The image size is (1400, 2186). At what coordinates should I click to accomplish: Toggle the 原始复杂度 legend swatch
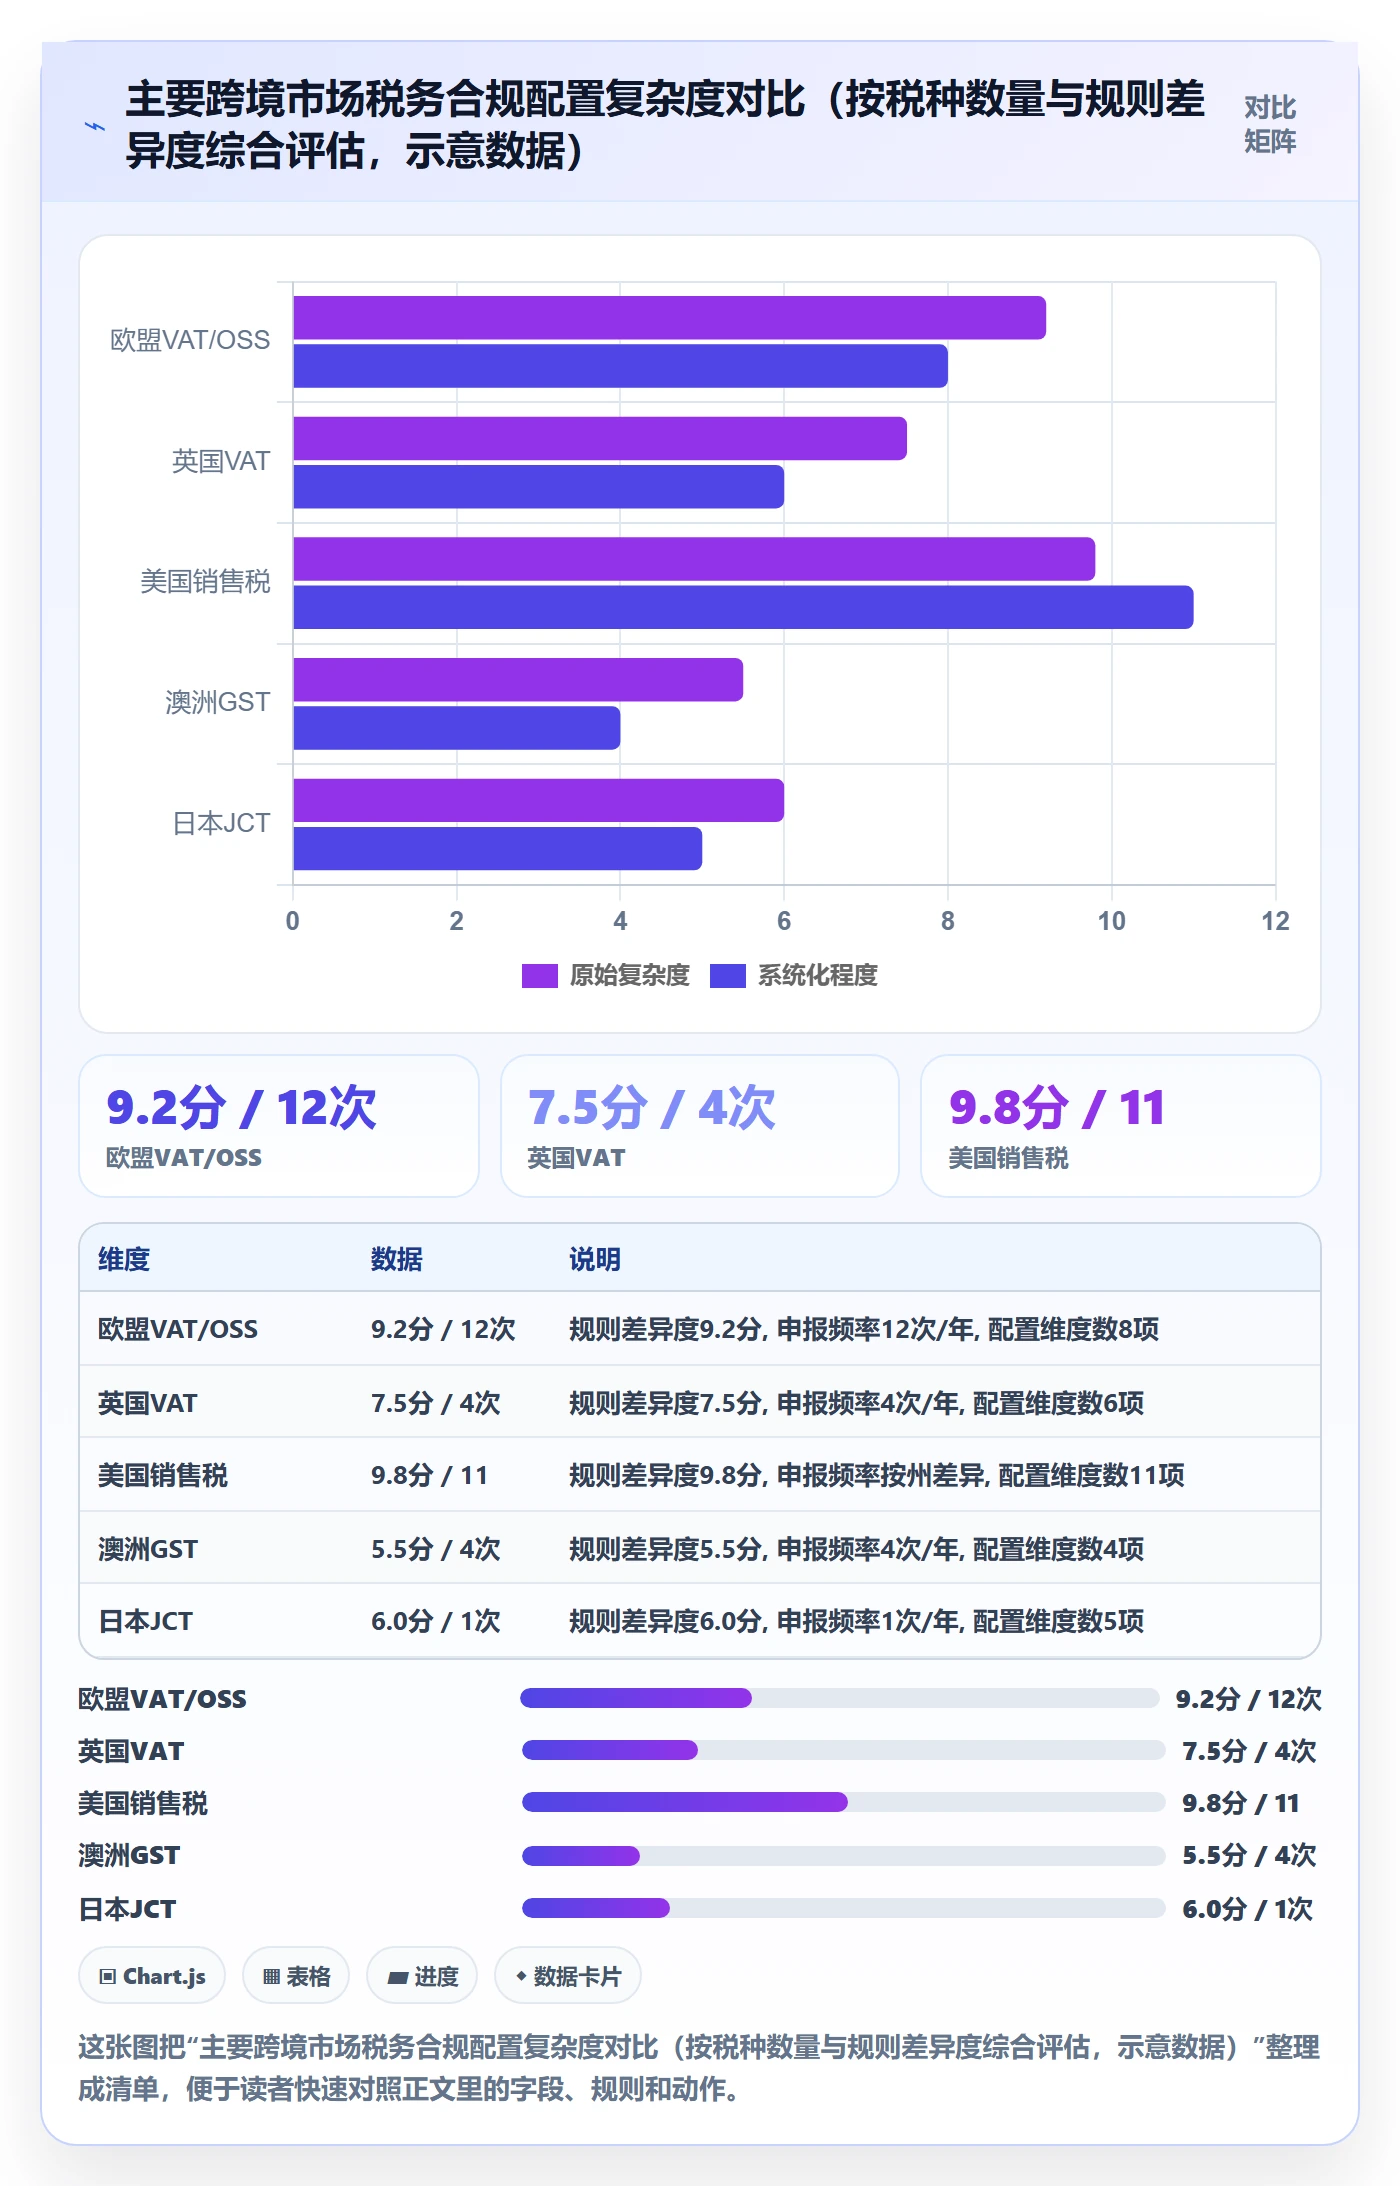click(x=539, y=975)
